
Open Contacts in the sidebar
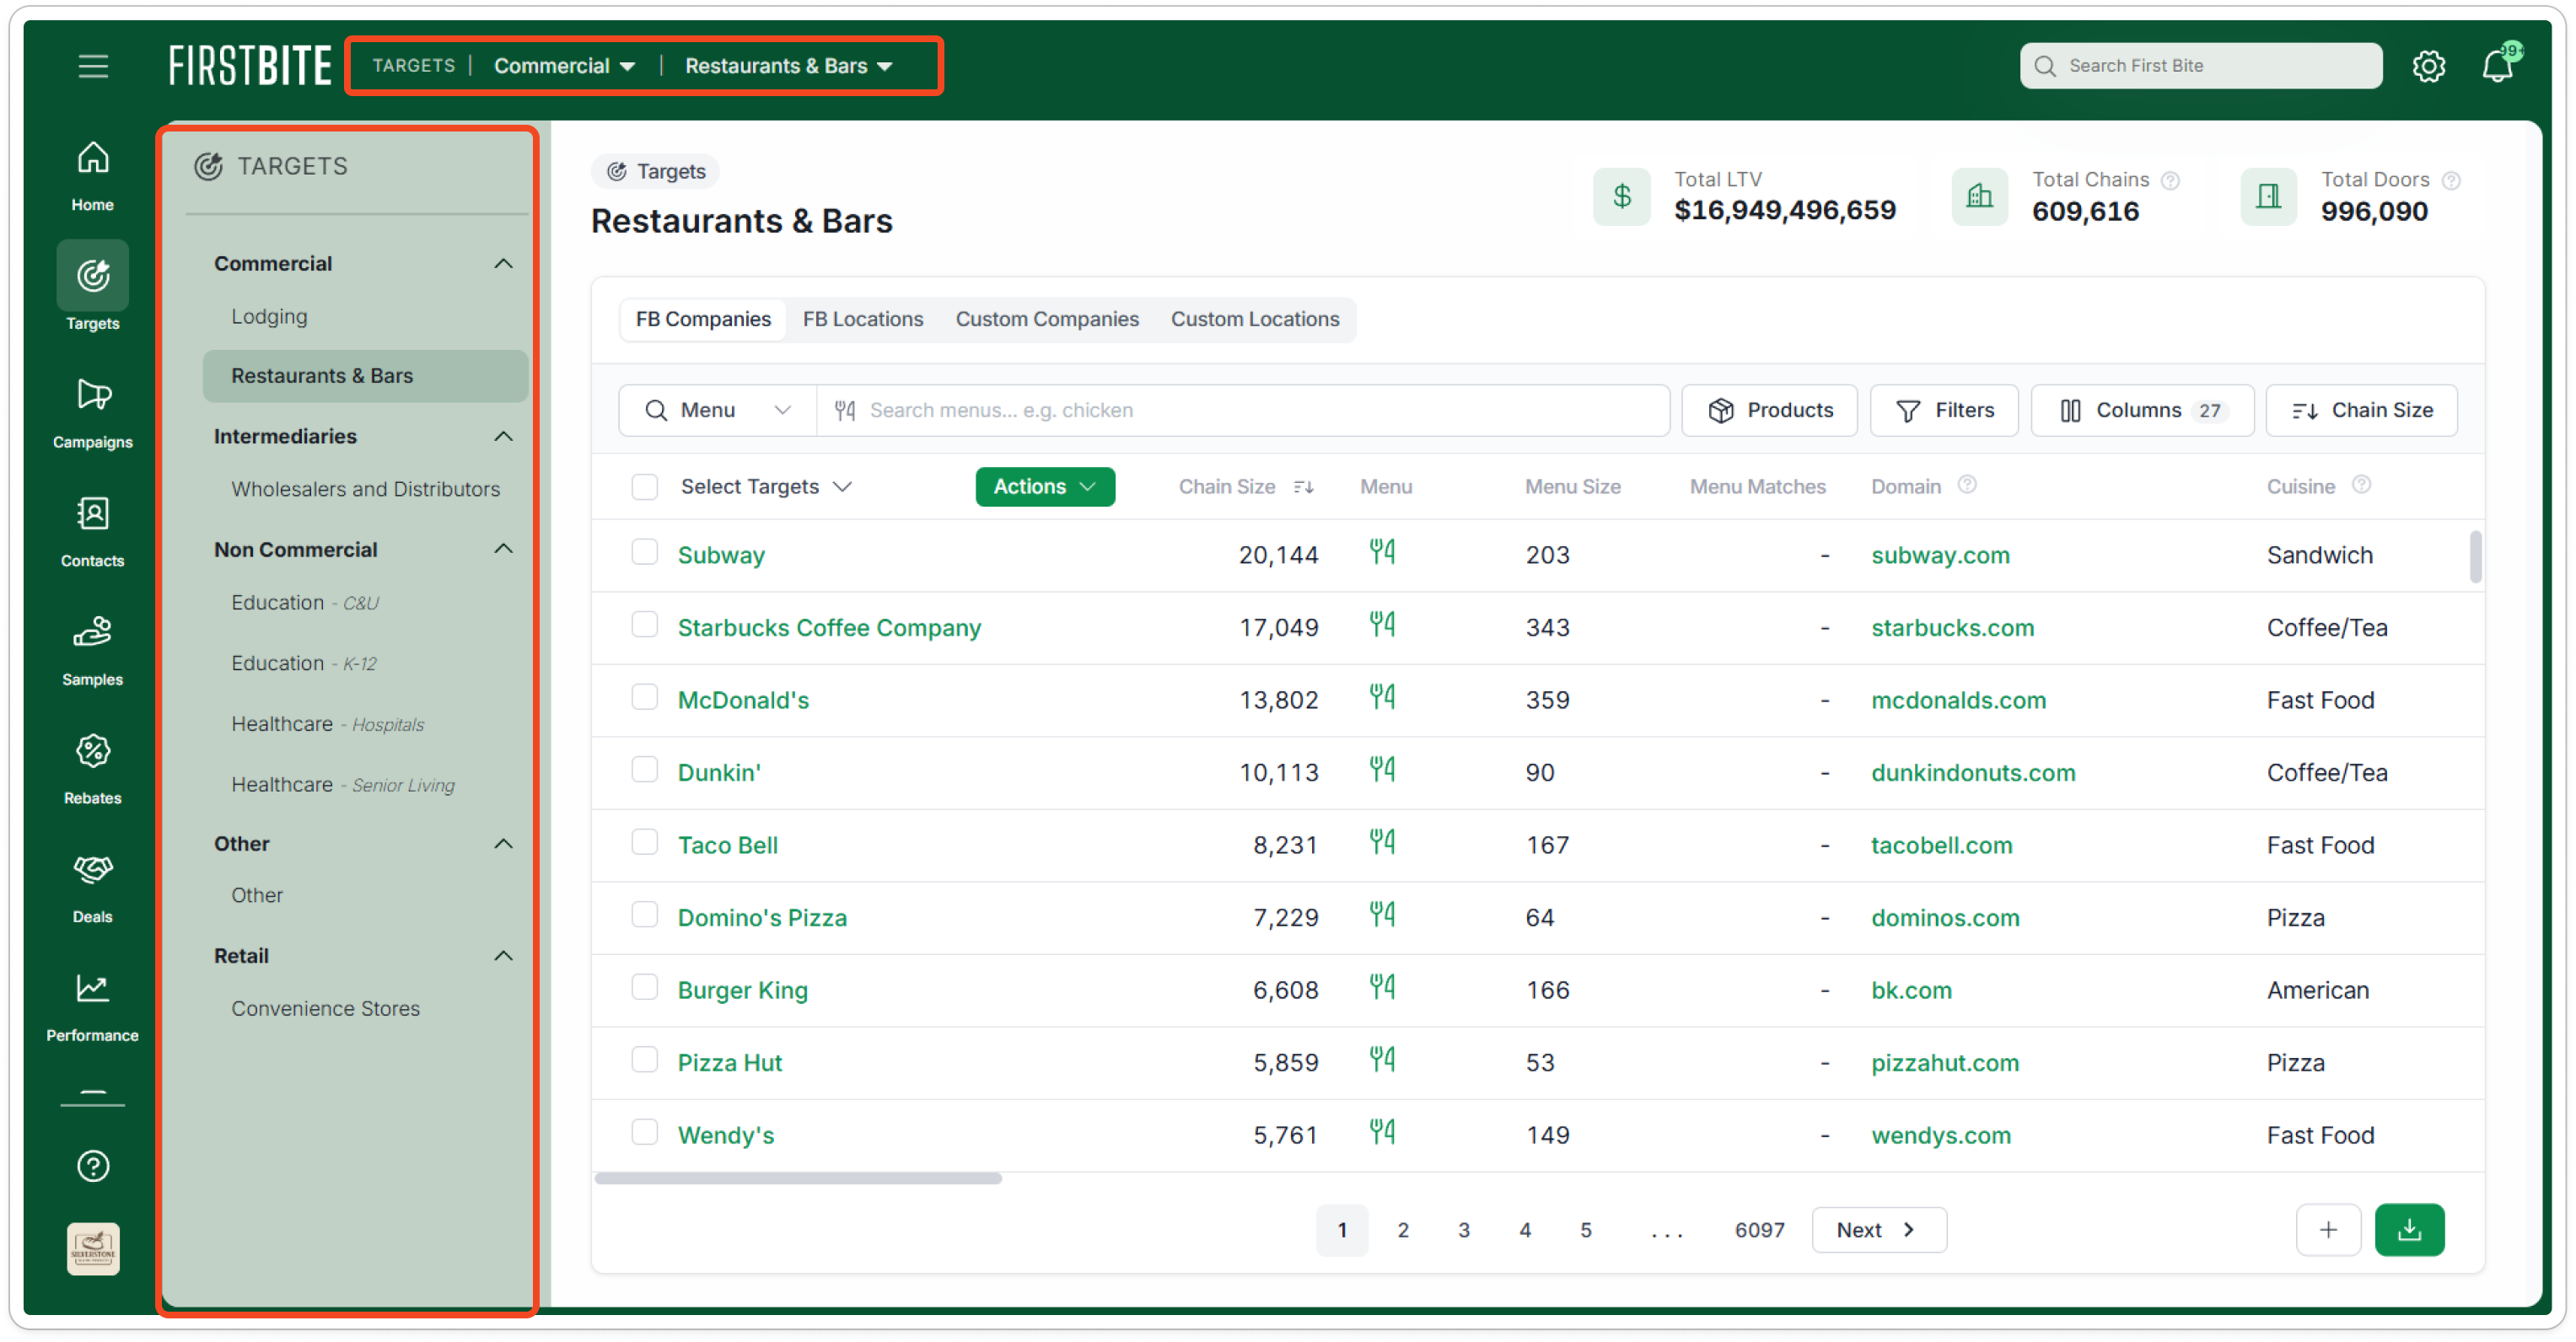pyautogui.click(x=92, y=532)
